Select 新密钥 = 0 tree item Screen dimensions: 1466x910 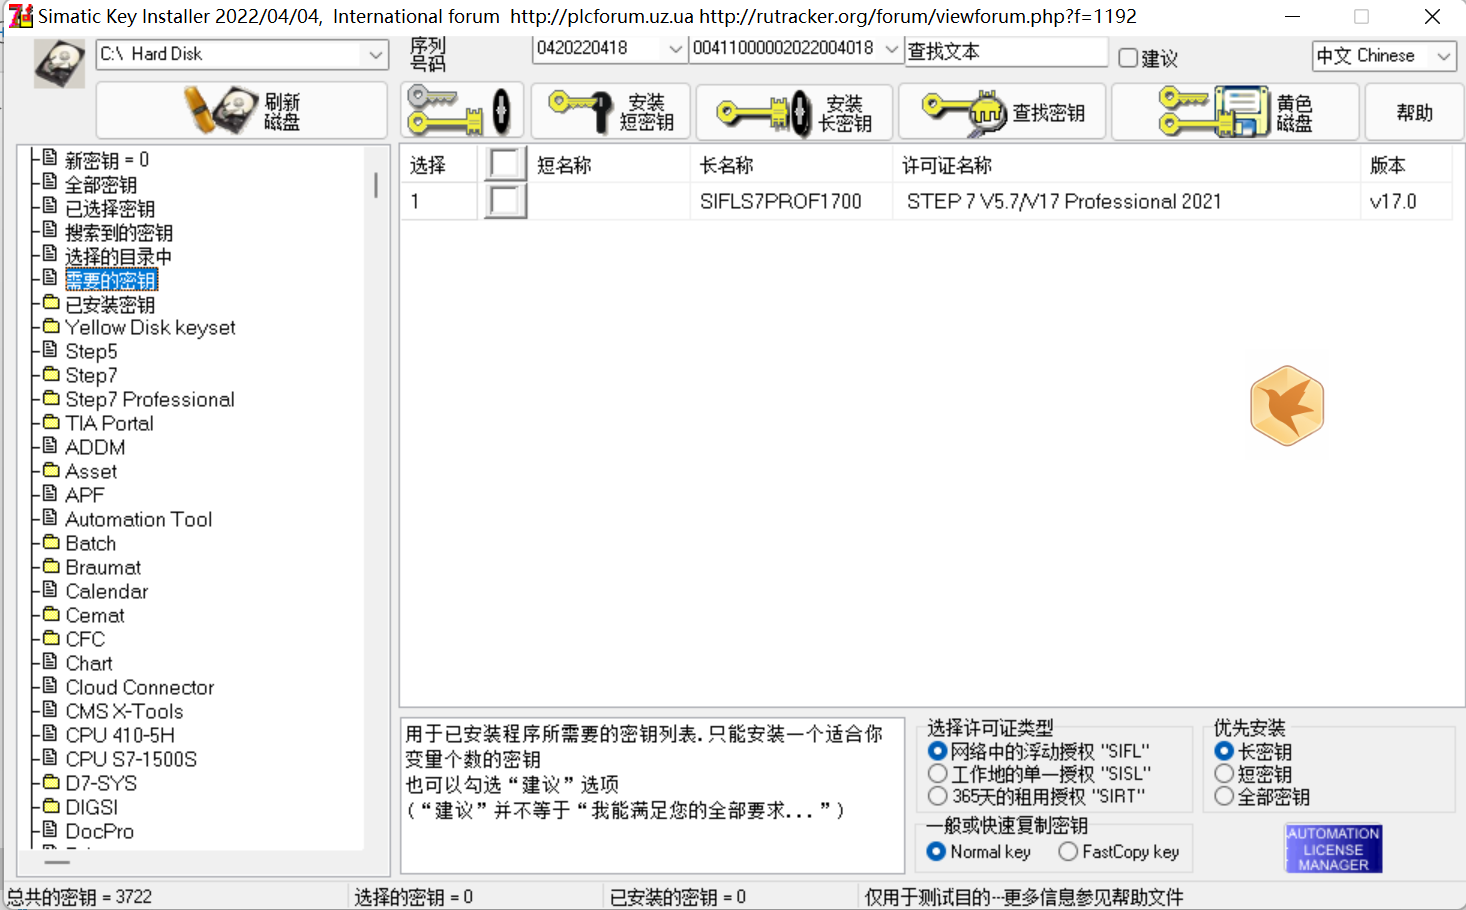click(x=107, y=160)
